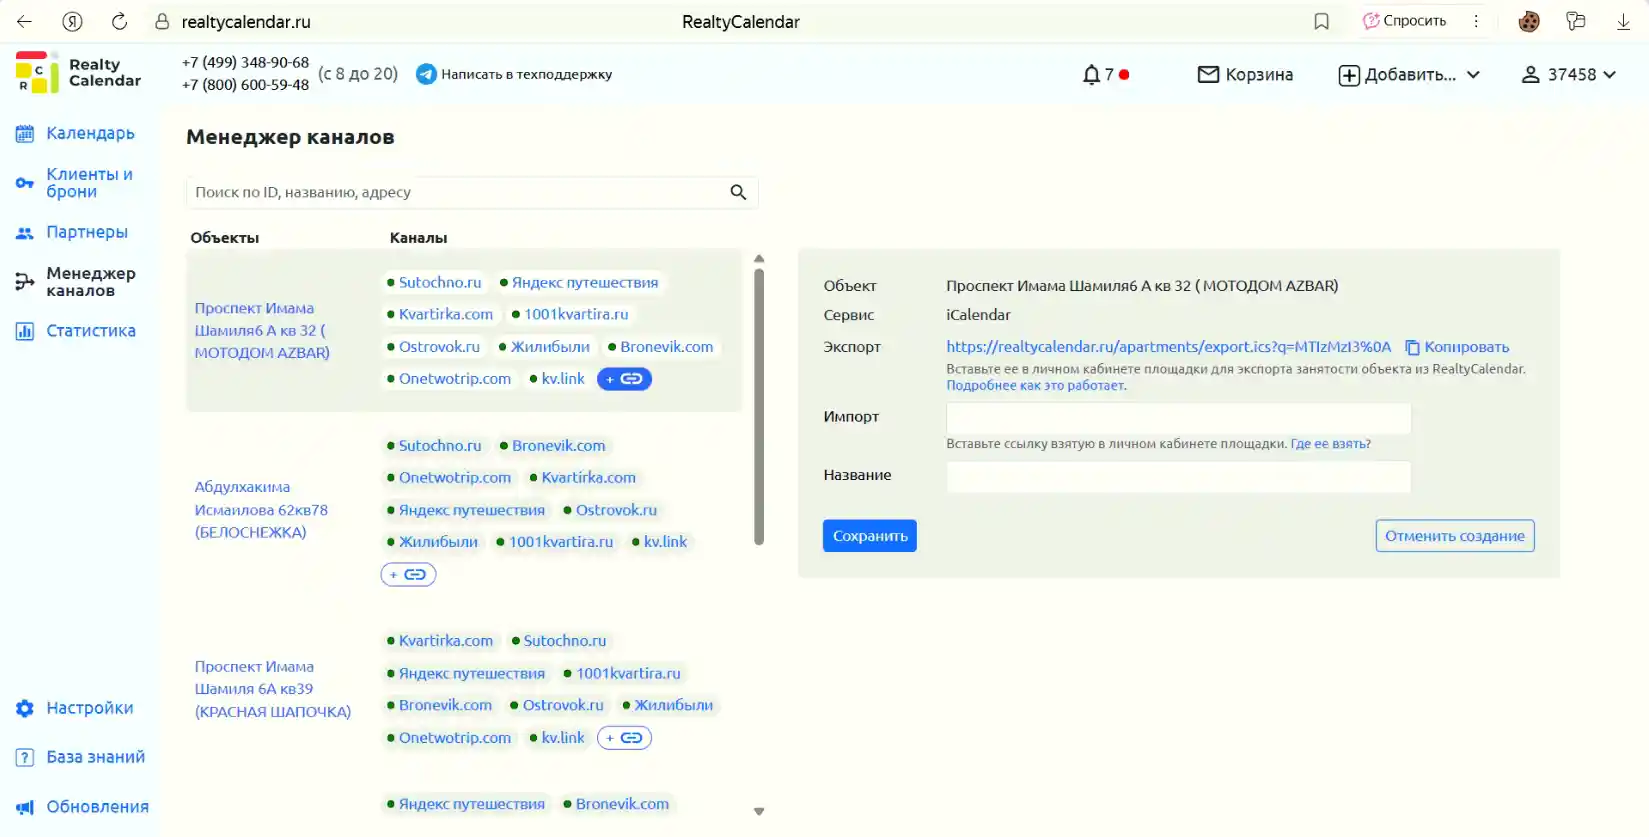Open the bell notifications icon

[1091, 75]
